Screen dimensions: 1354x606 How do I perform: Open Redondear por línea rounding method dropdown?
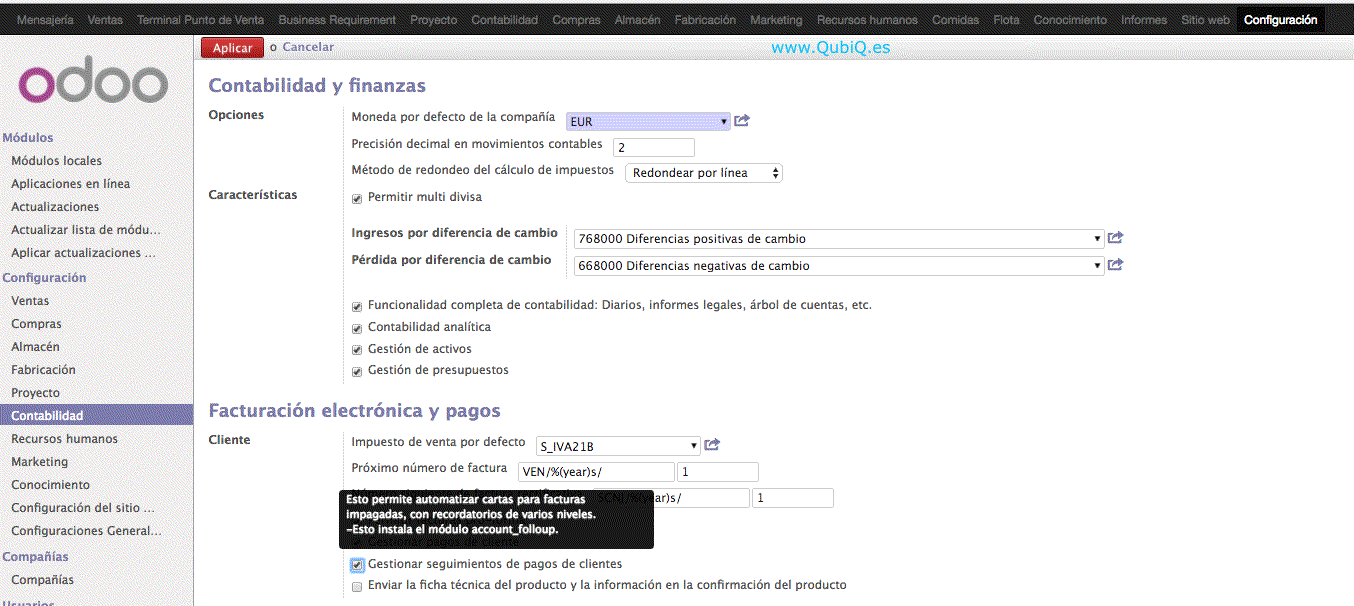[x=703, y=173]
